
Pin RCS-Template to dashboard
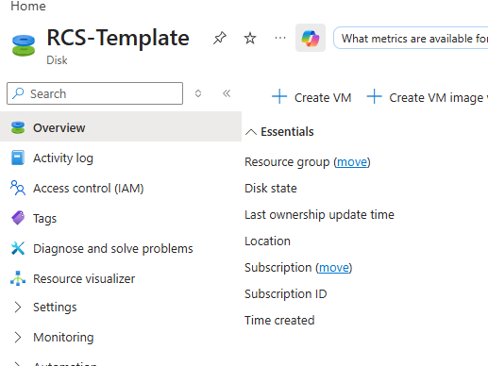point(220,38)
